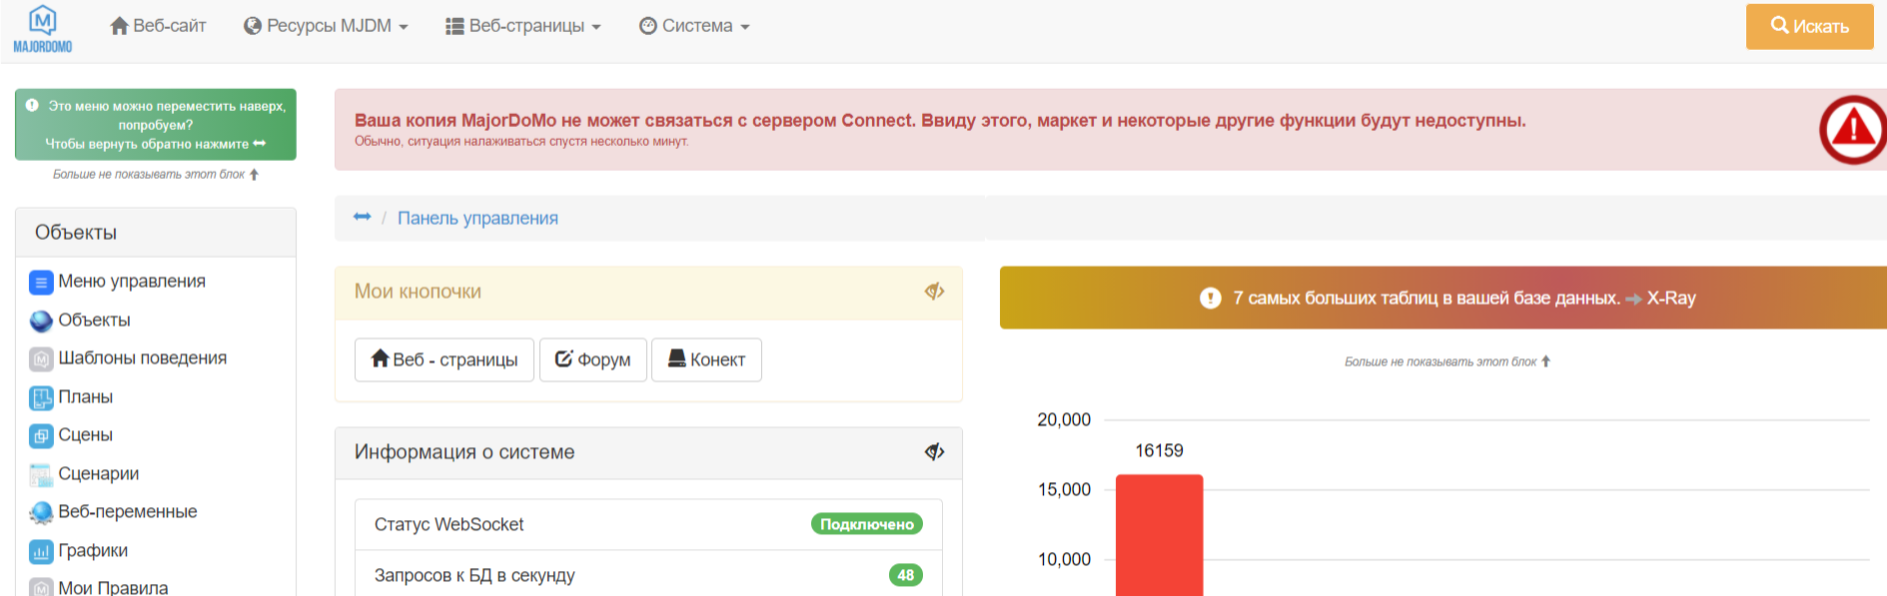This screenshot has width=1887, height=596.
Task: Click the Статус WebSocket row label
Action: click(449, 524)
